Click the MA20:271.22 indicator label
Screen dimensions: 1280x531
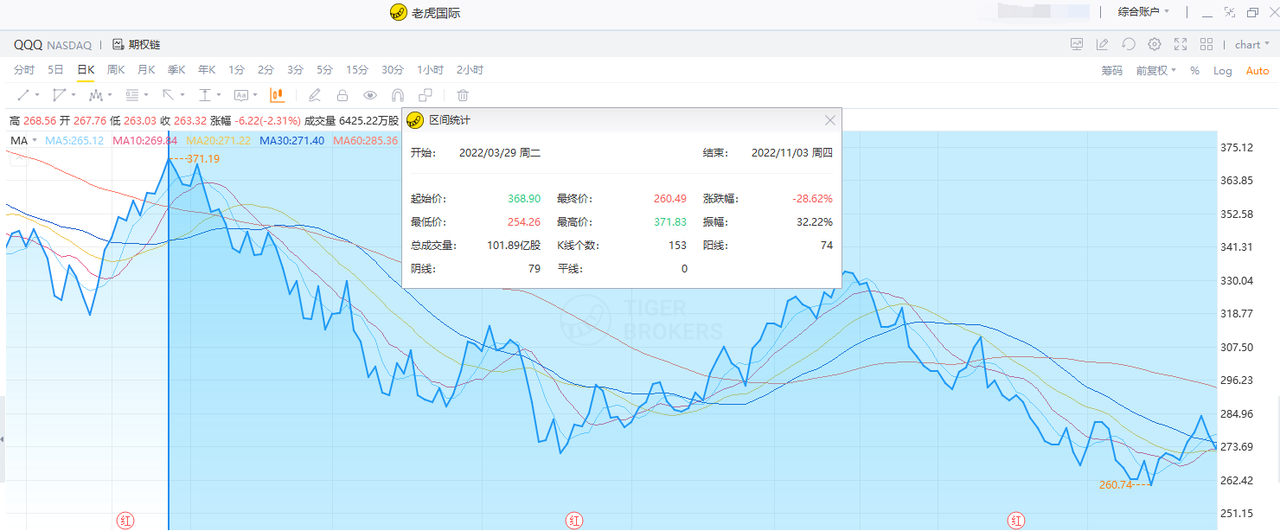pyautogui.click(x=218, y=141)
